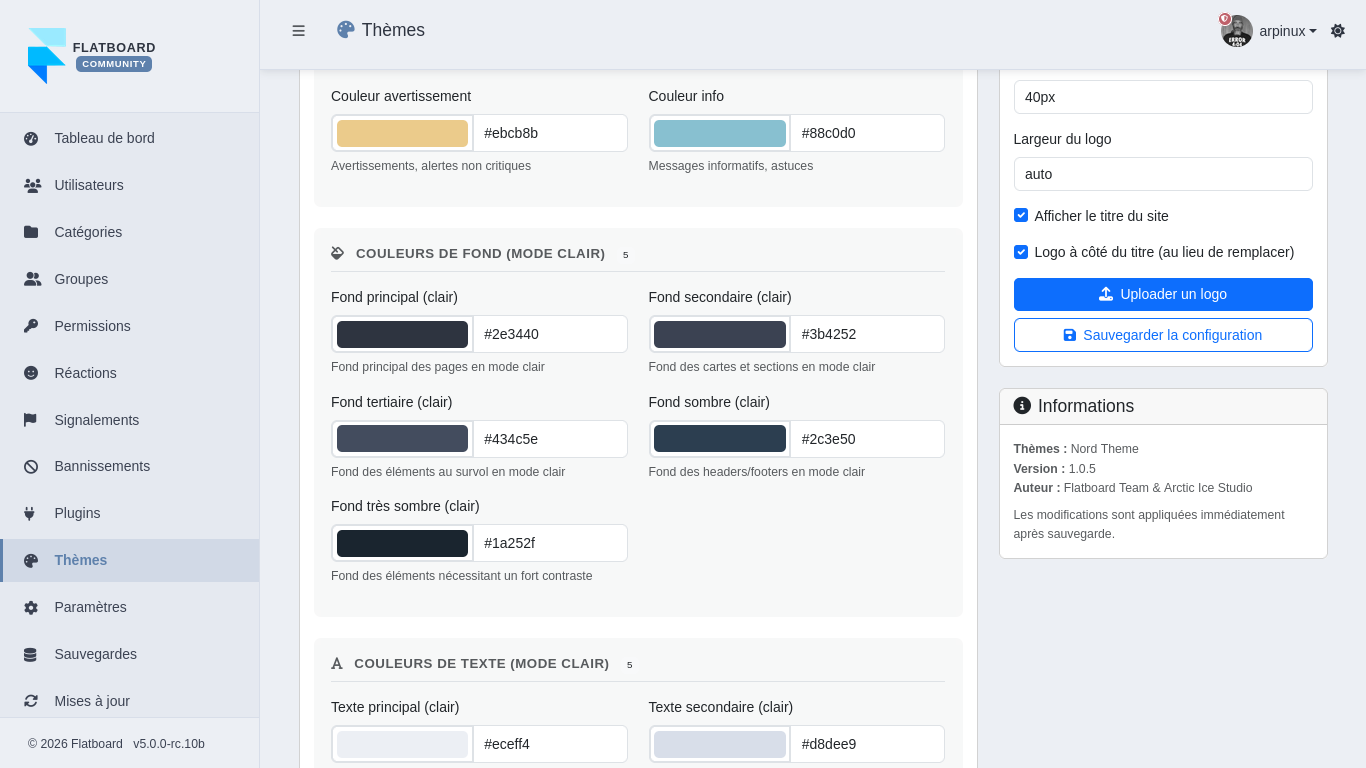Click Uploader un logo button

coord(1163,294)
